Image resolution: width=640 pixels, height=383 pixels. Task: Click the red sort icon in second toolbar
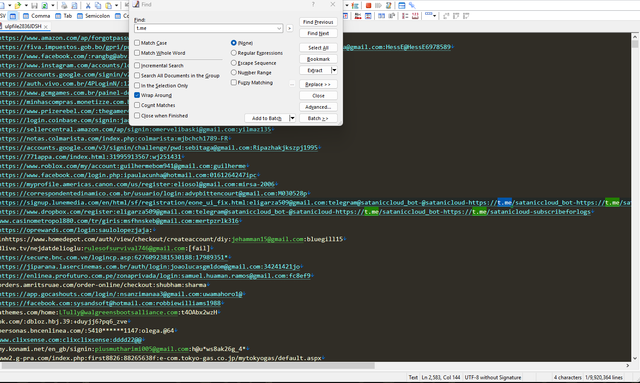[x=415, y=16]
